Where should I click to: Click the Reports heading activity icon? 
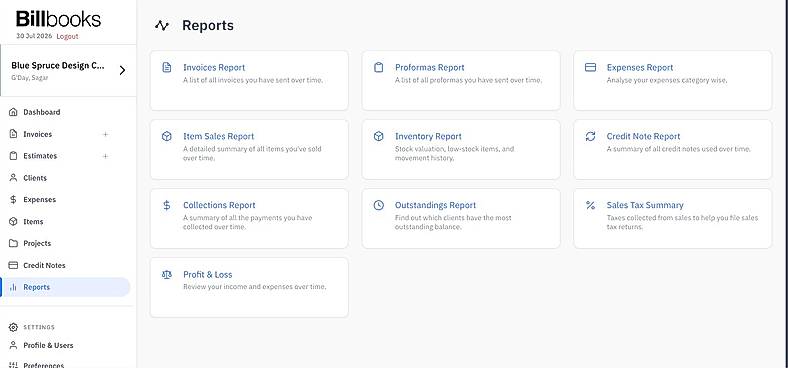coord(162,26)
